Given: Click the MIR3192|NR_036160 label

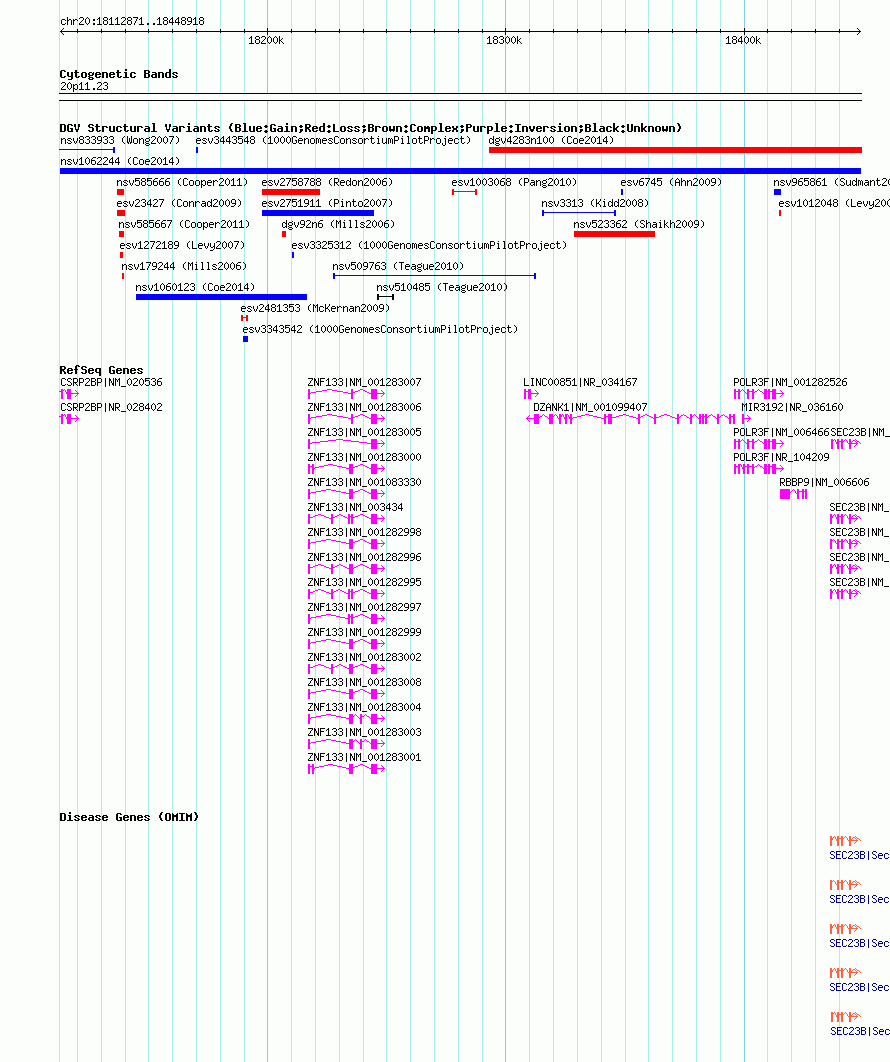Looking at the screenshot, I should point(792,407).
